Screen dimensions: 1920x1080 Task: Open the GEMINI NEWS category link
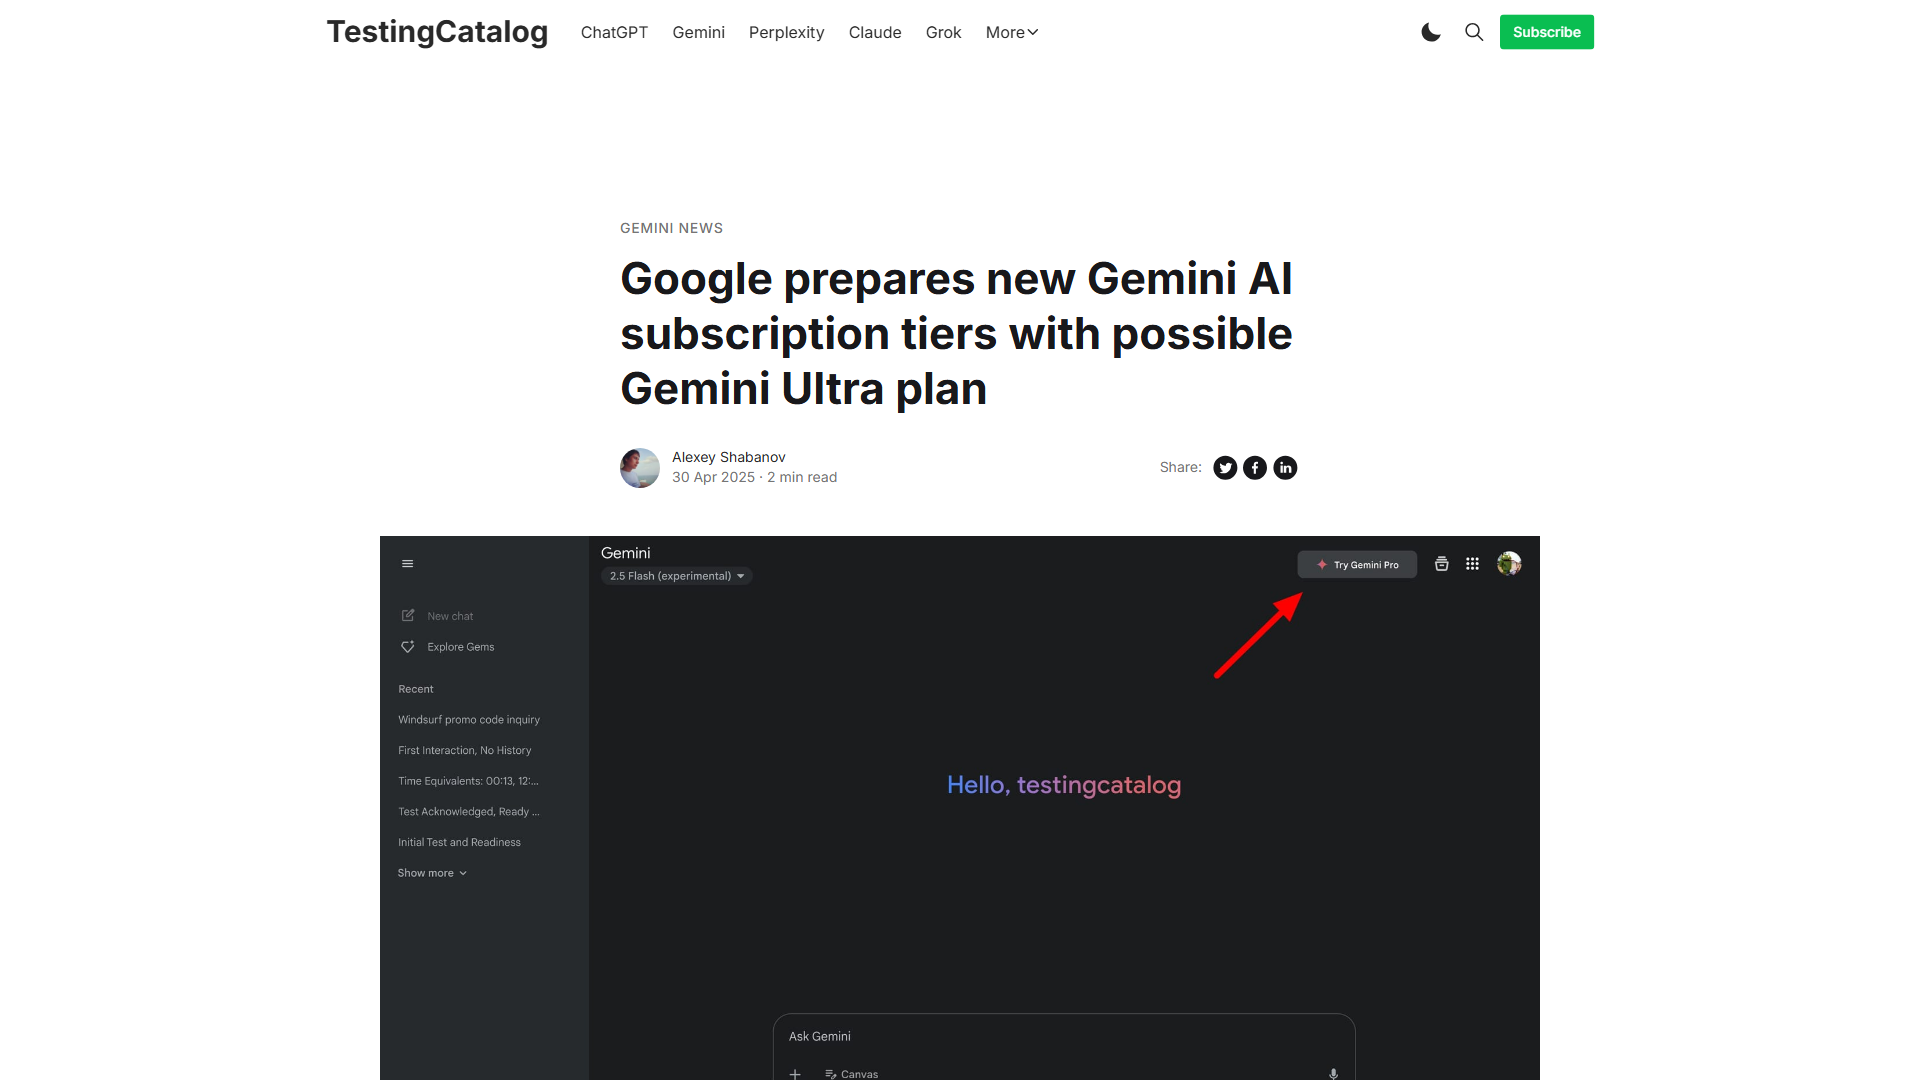click(x=671, y=228)
